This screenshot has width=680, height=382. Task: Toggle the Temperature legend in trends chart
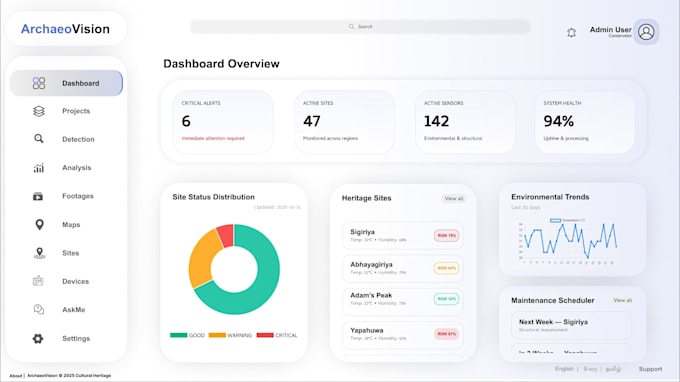pos(567,220)
